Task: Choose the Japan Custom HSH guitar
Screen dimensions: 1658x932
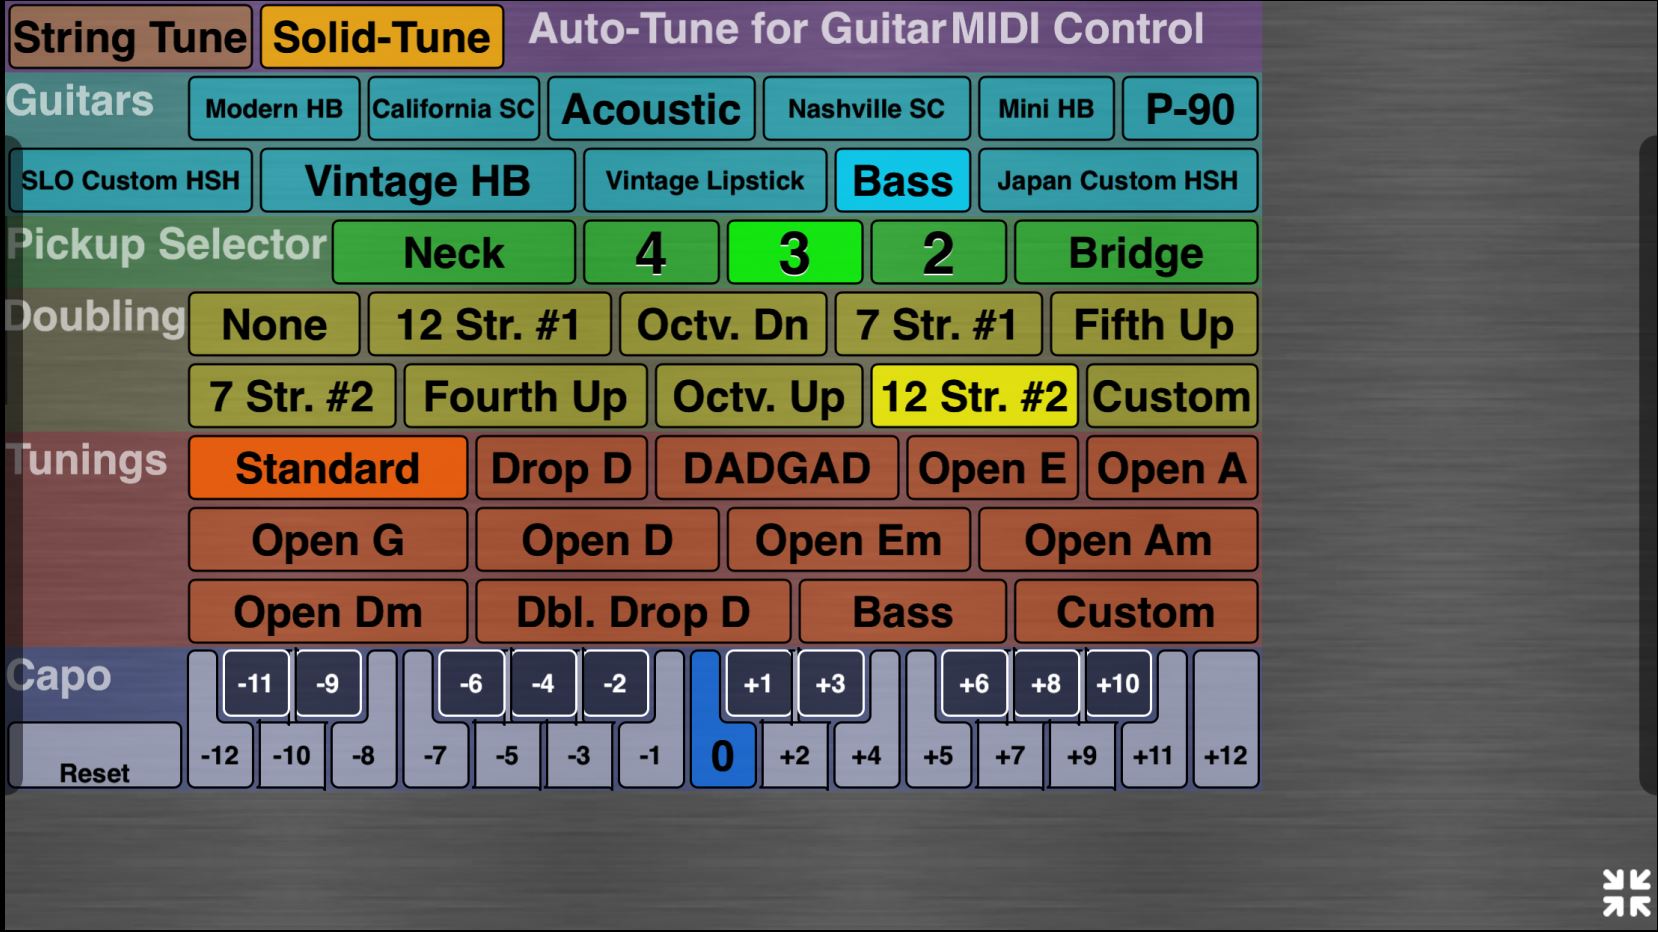Action: coord(1118,180)
